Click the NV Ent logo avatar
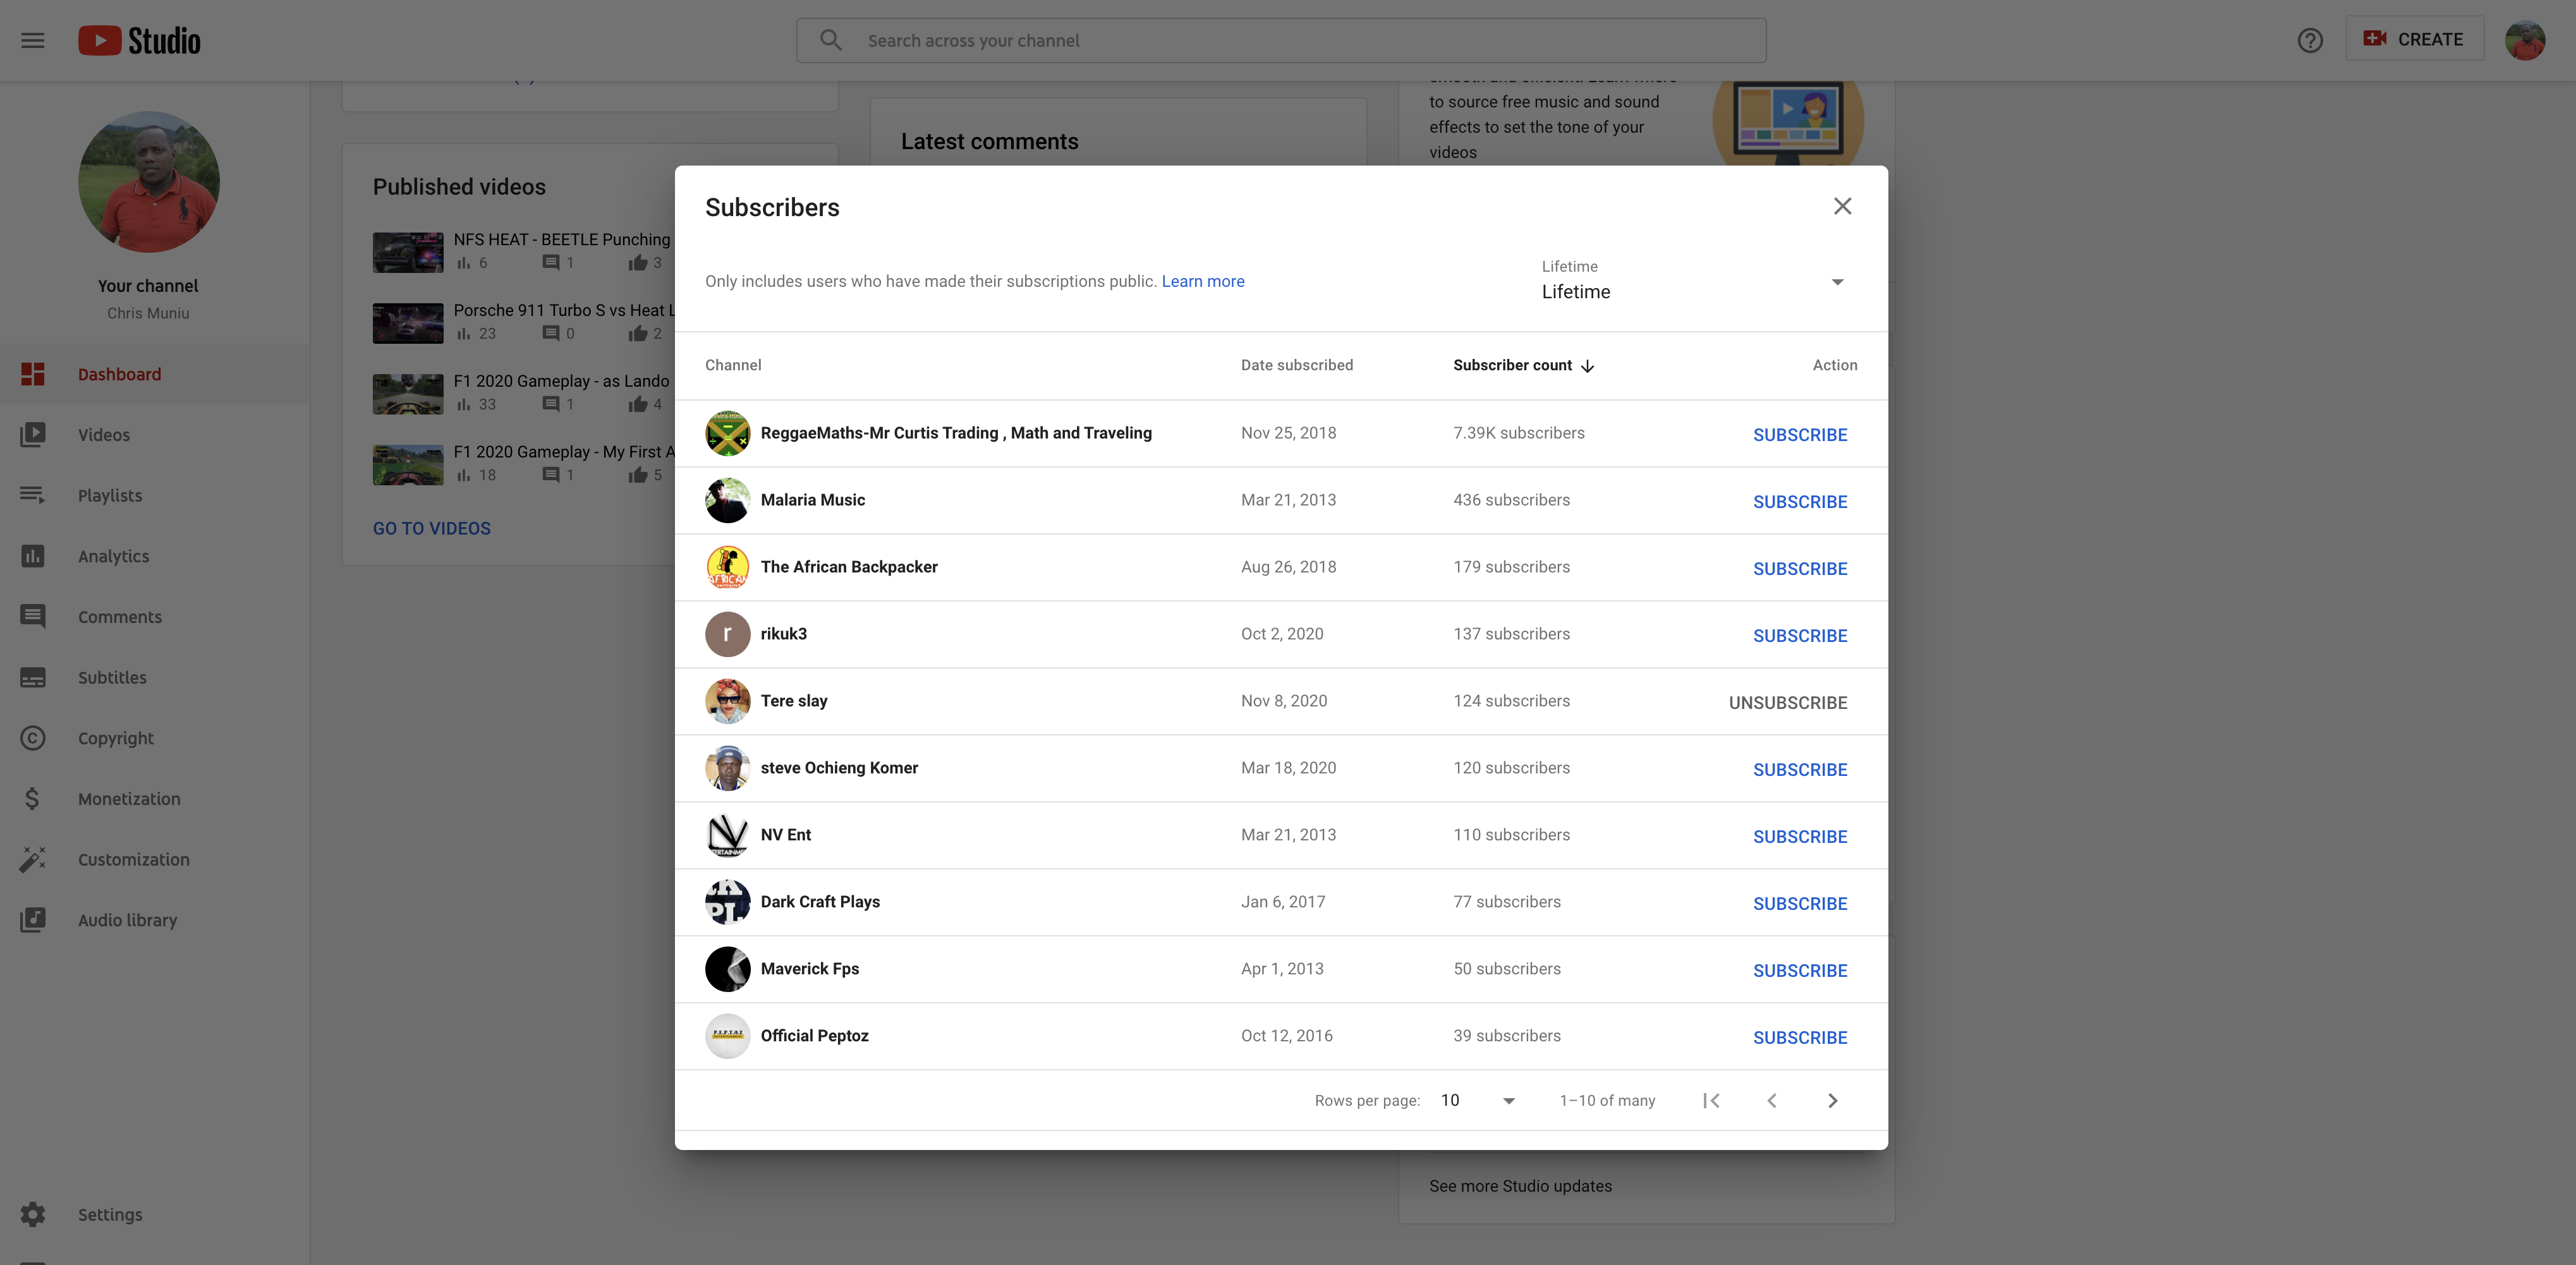The image size is (2576, 1265). pos(727,835)
